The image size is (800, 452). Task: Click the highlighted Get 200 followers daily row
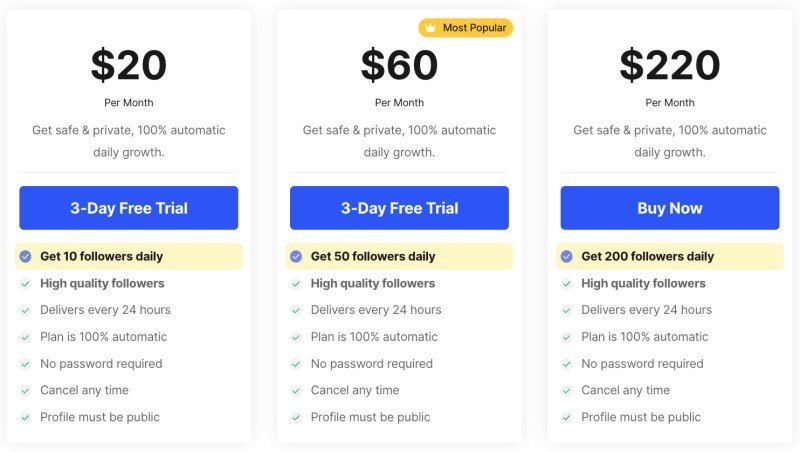(x=669, y=256)
